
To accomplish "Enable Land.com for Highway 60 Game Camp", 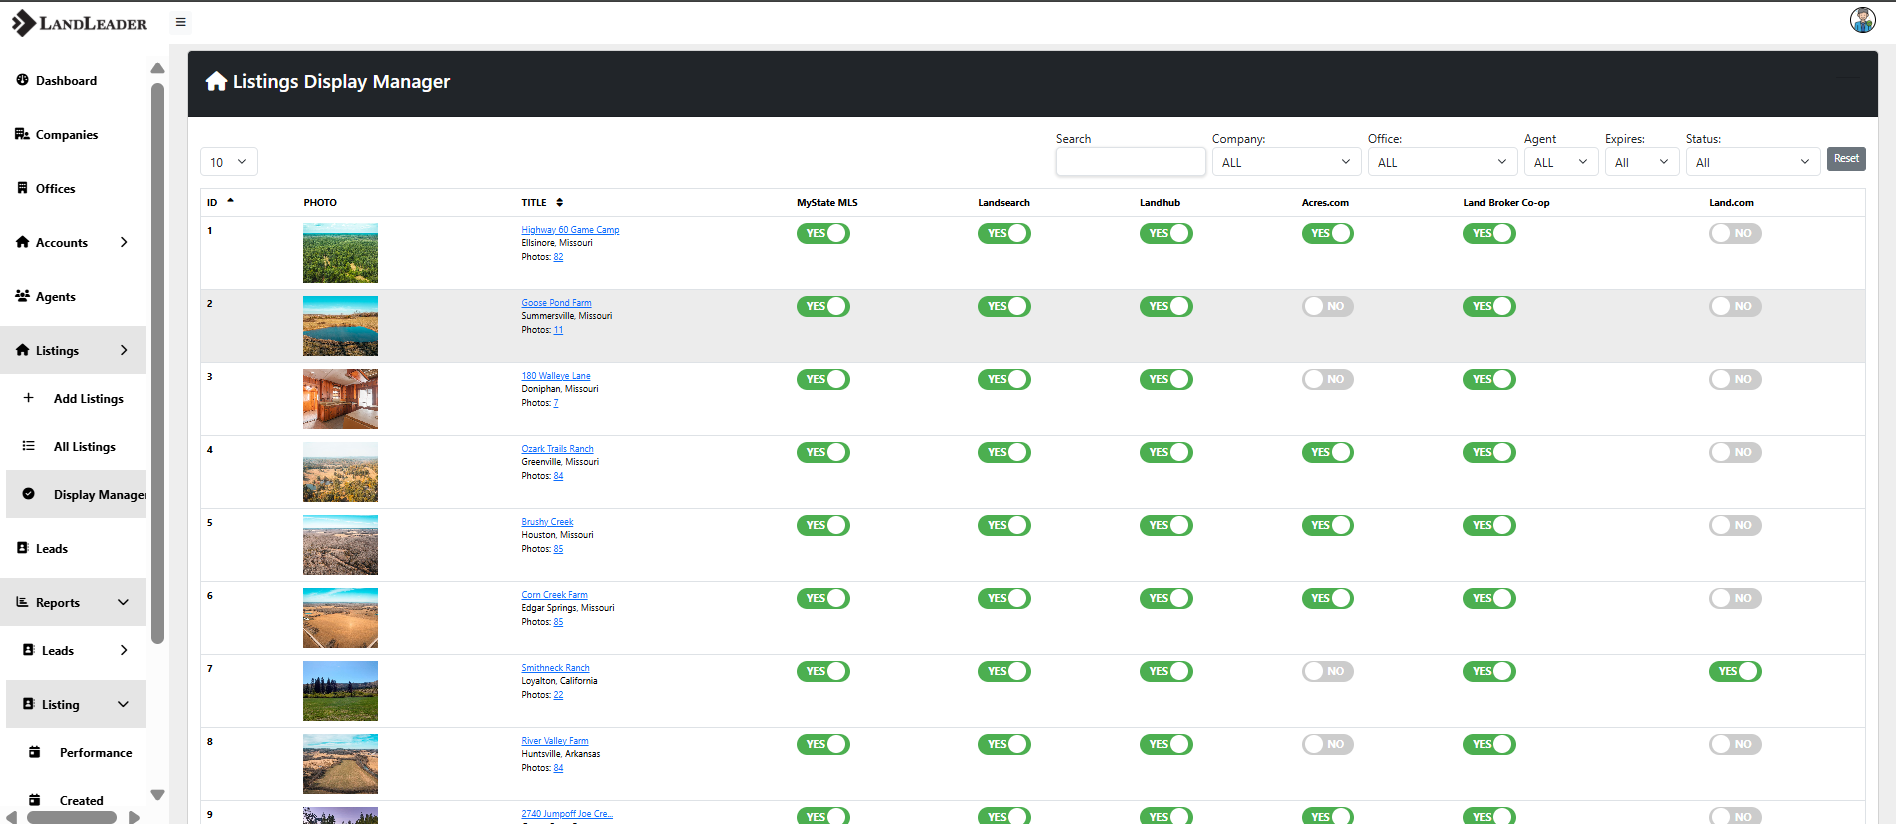I will point(1735,233).
